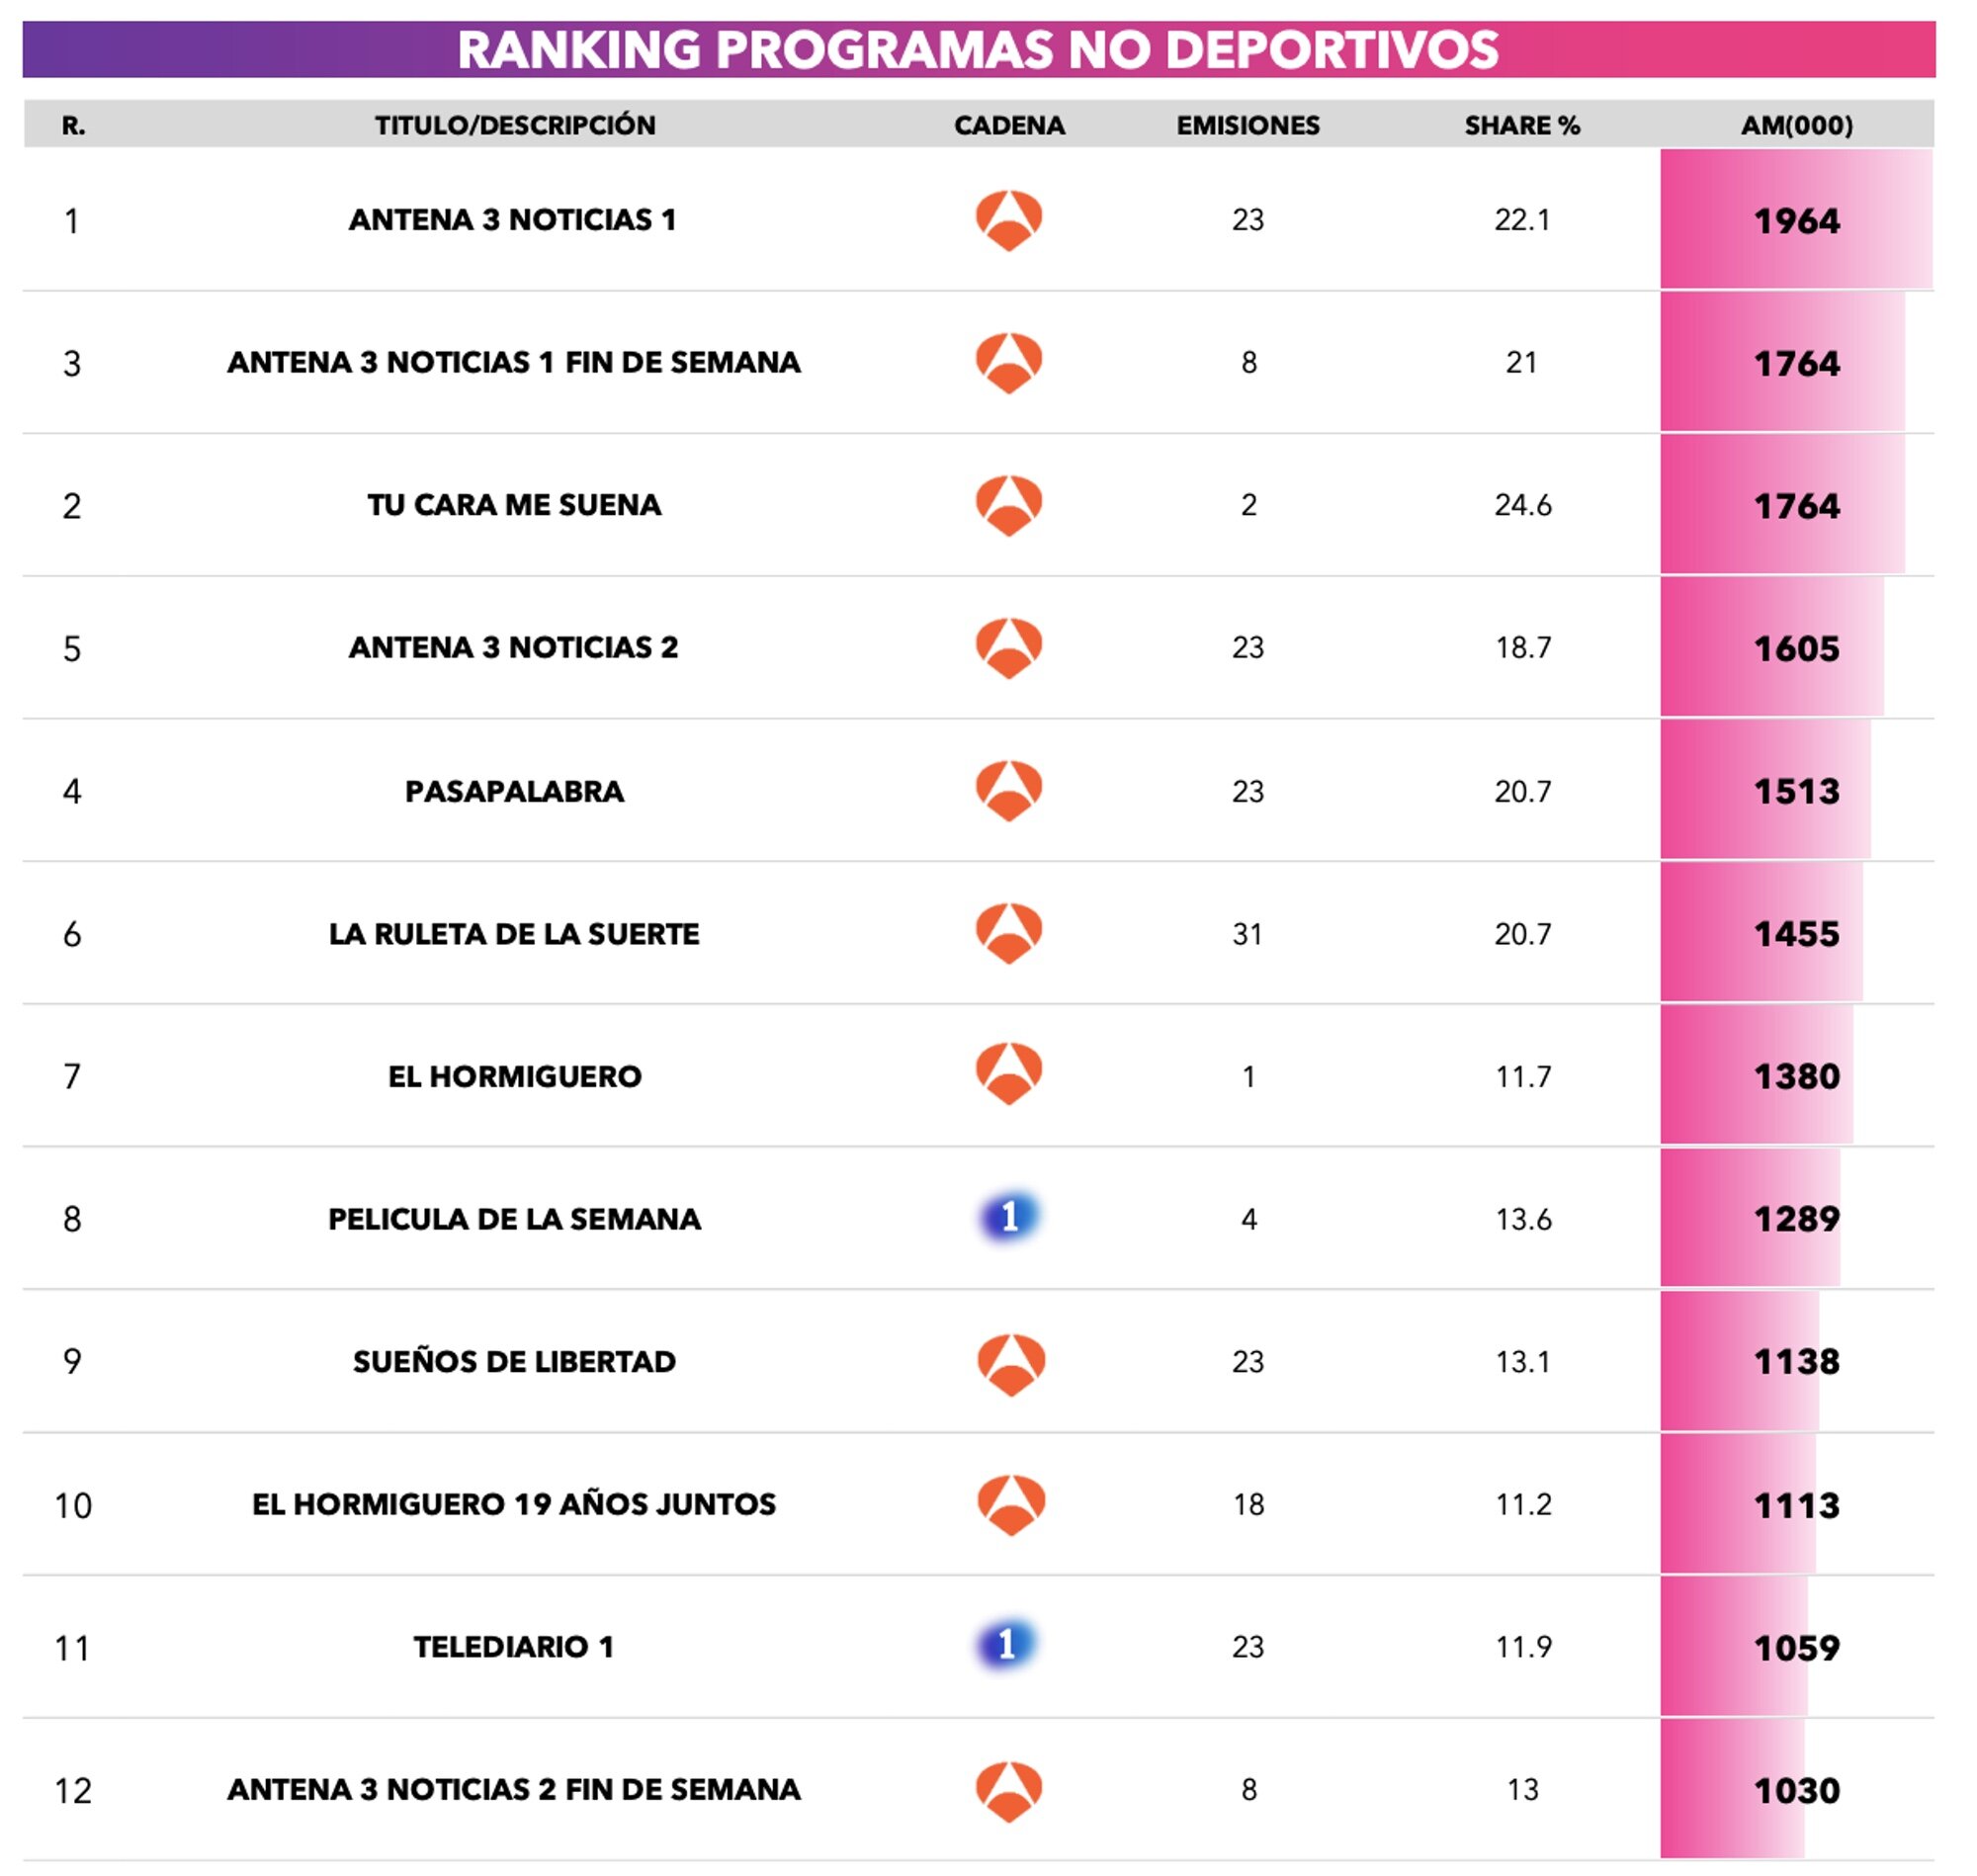Click the La 1 logo beside Telediario 1
The width and height of the screenshot is (1977, 1876).
point(1007,1645)
